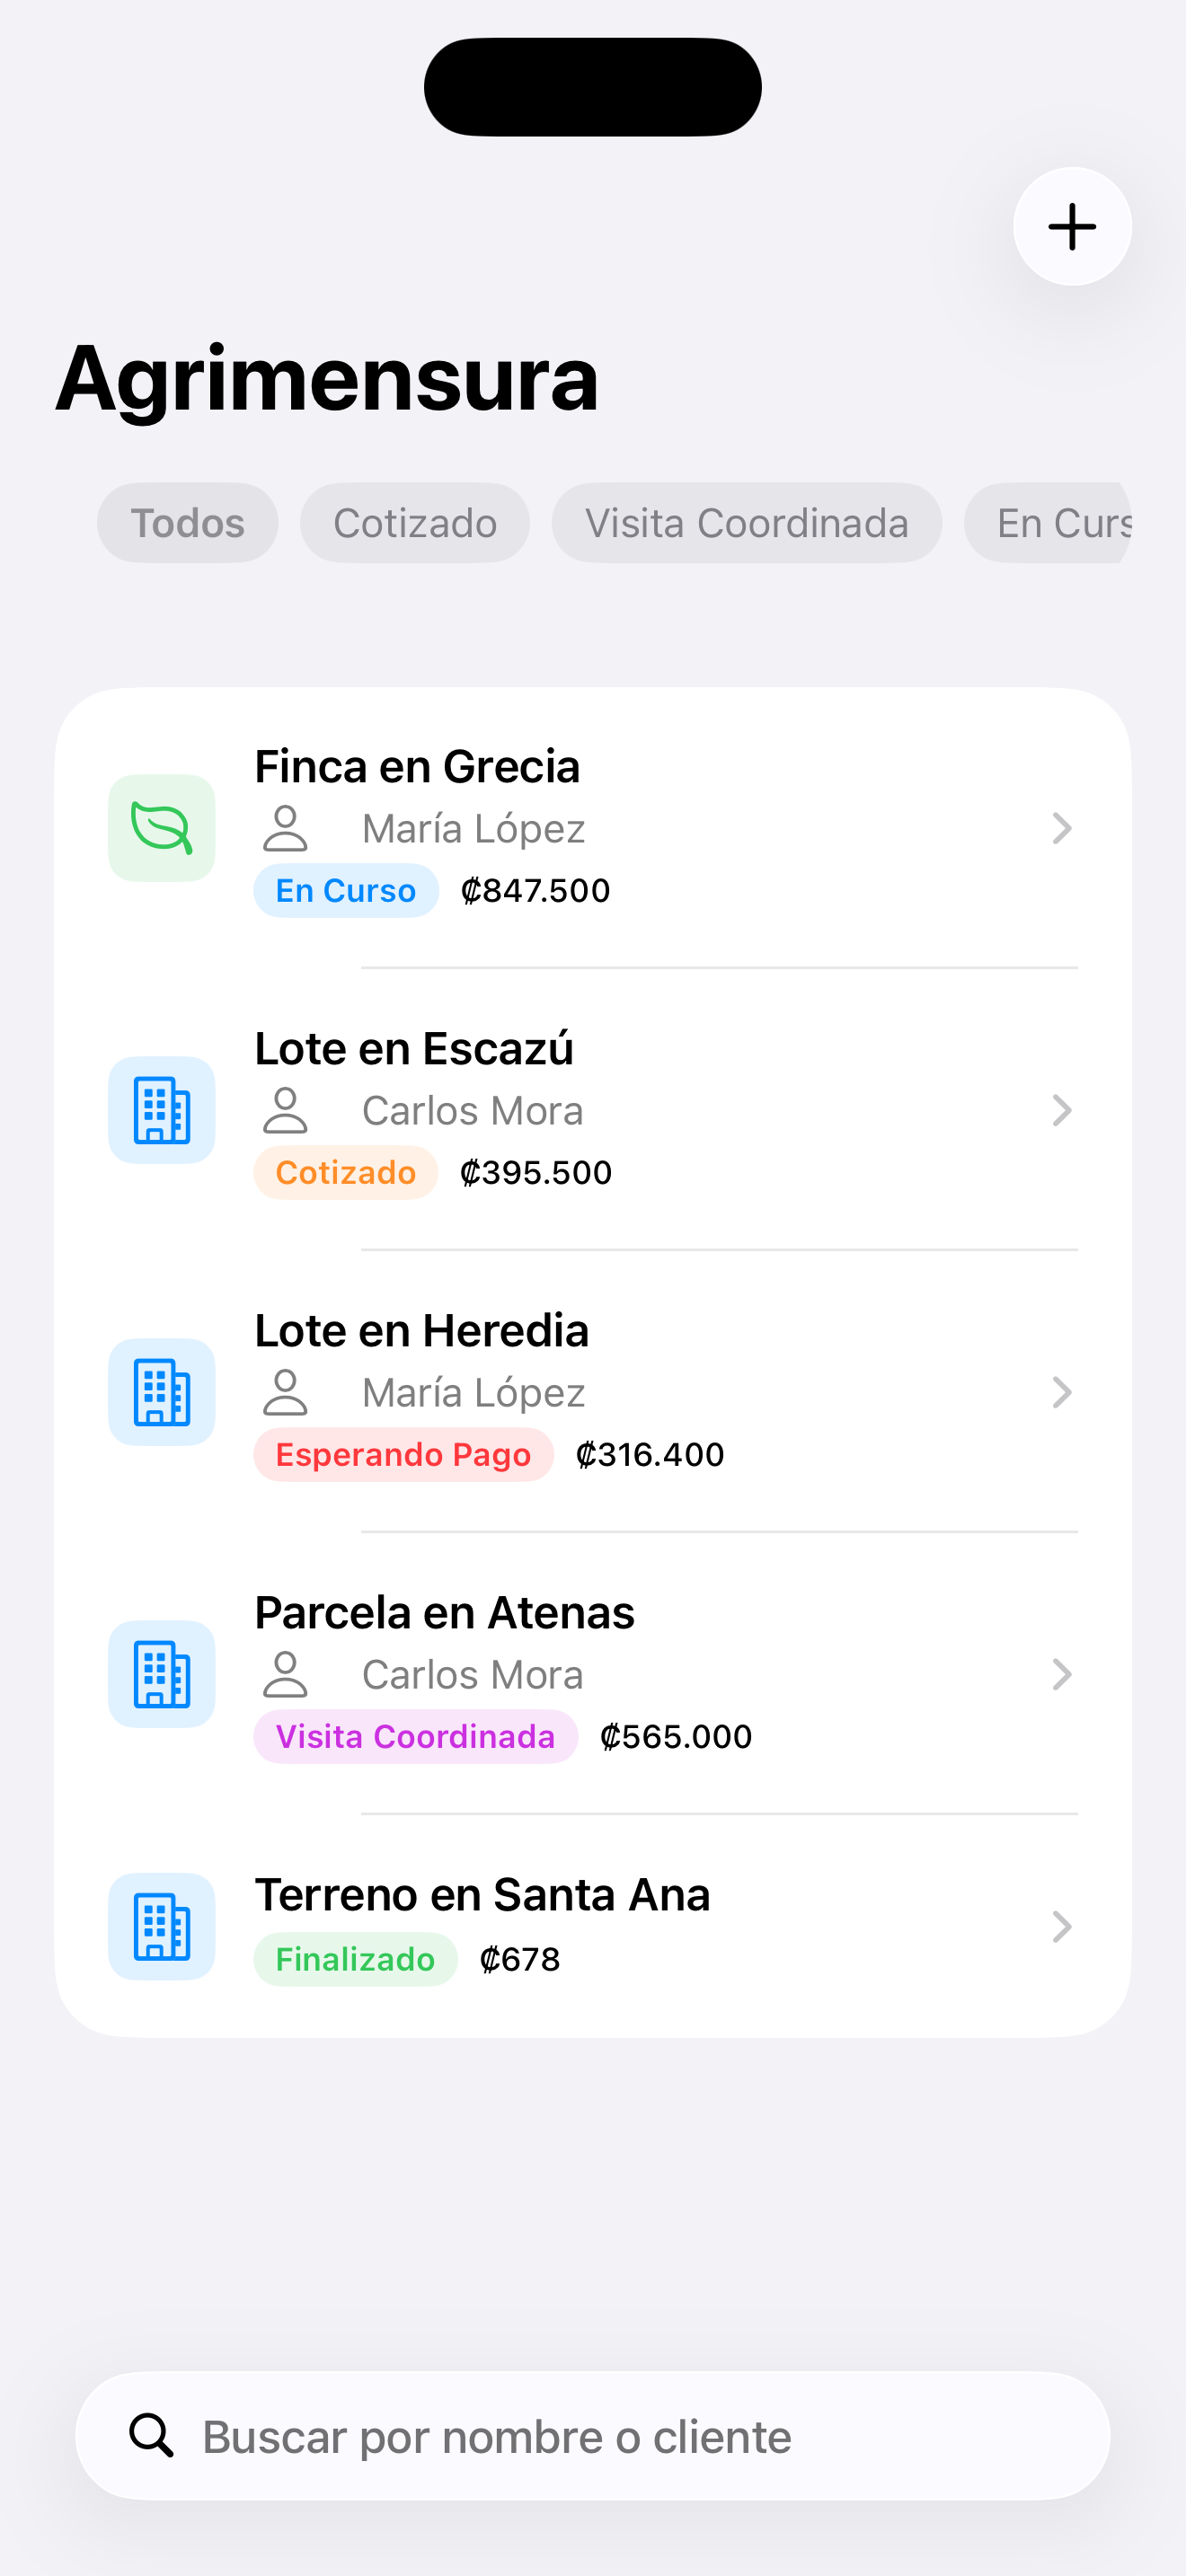Open the Parcela en Atenas chevron
This screenshot has height=2576, width=1186.
coord(1062,1674)
